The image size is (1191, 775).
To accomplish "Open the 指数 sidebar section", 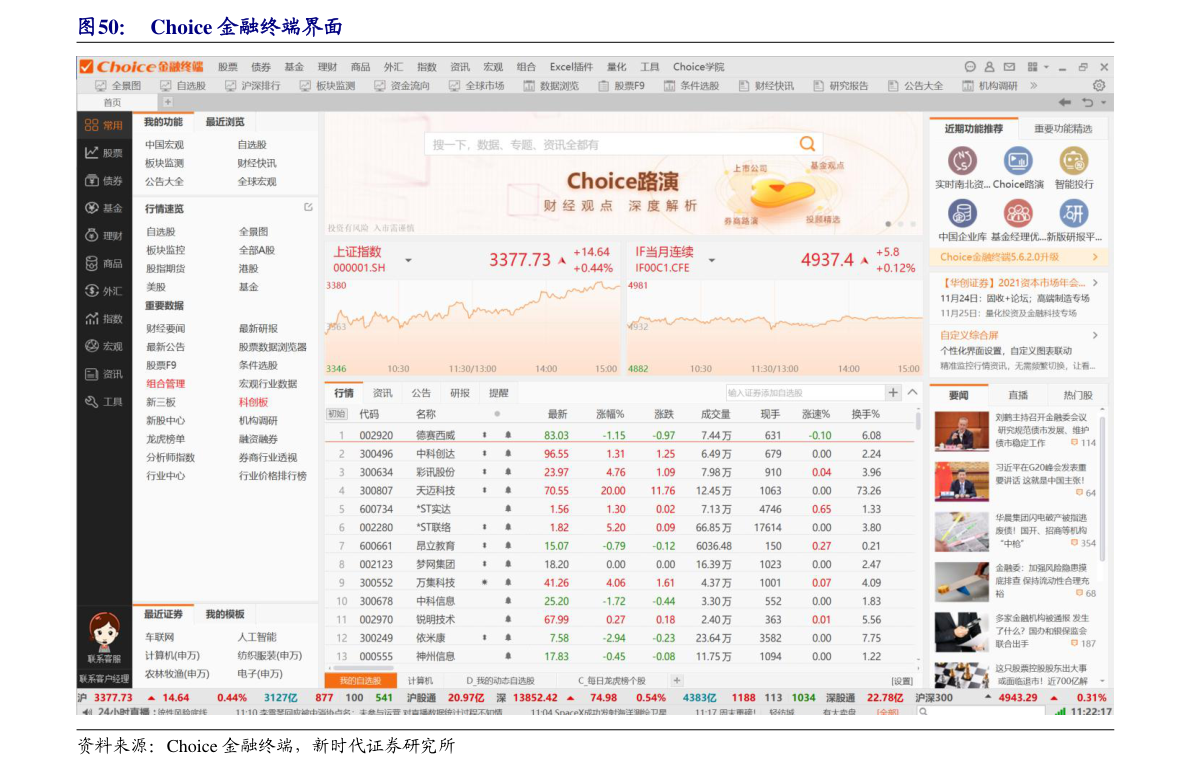I will (x=104, y=318).
